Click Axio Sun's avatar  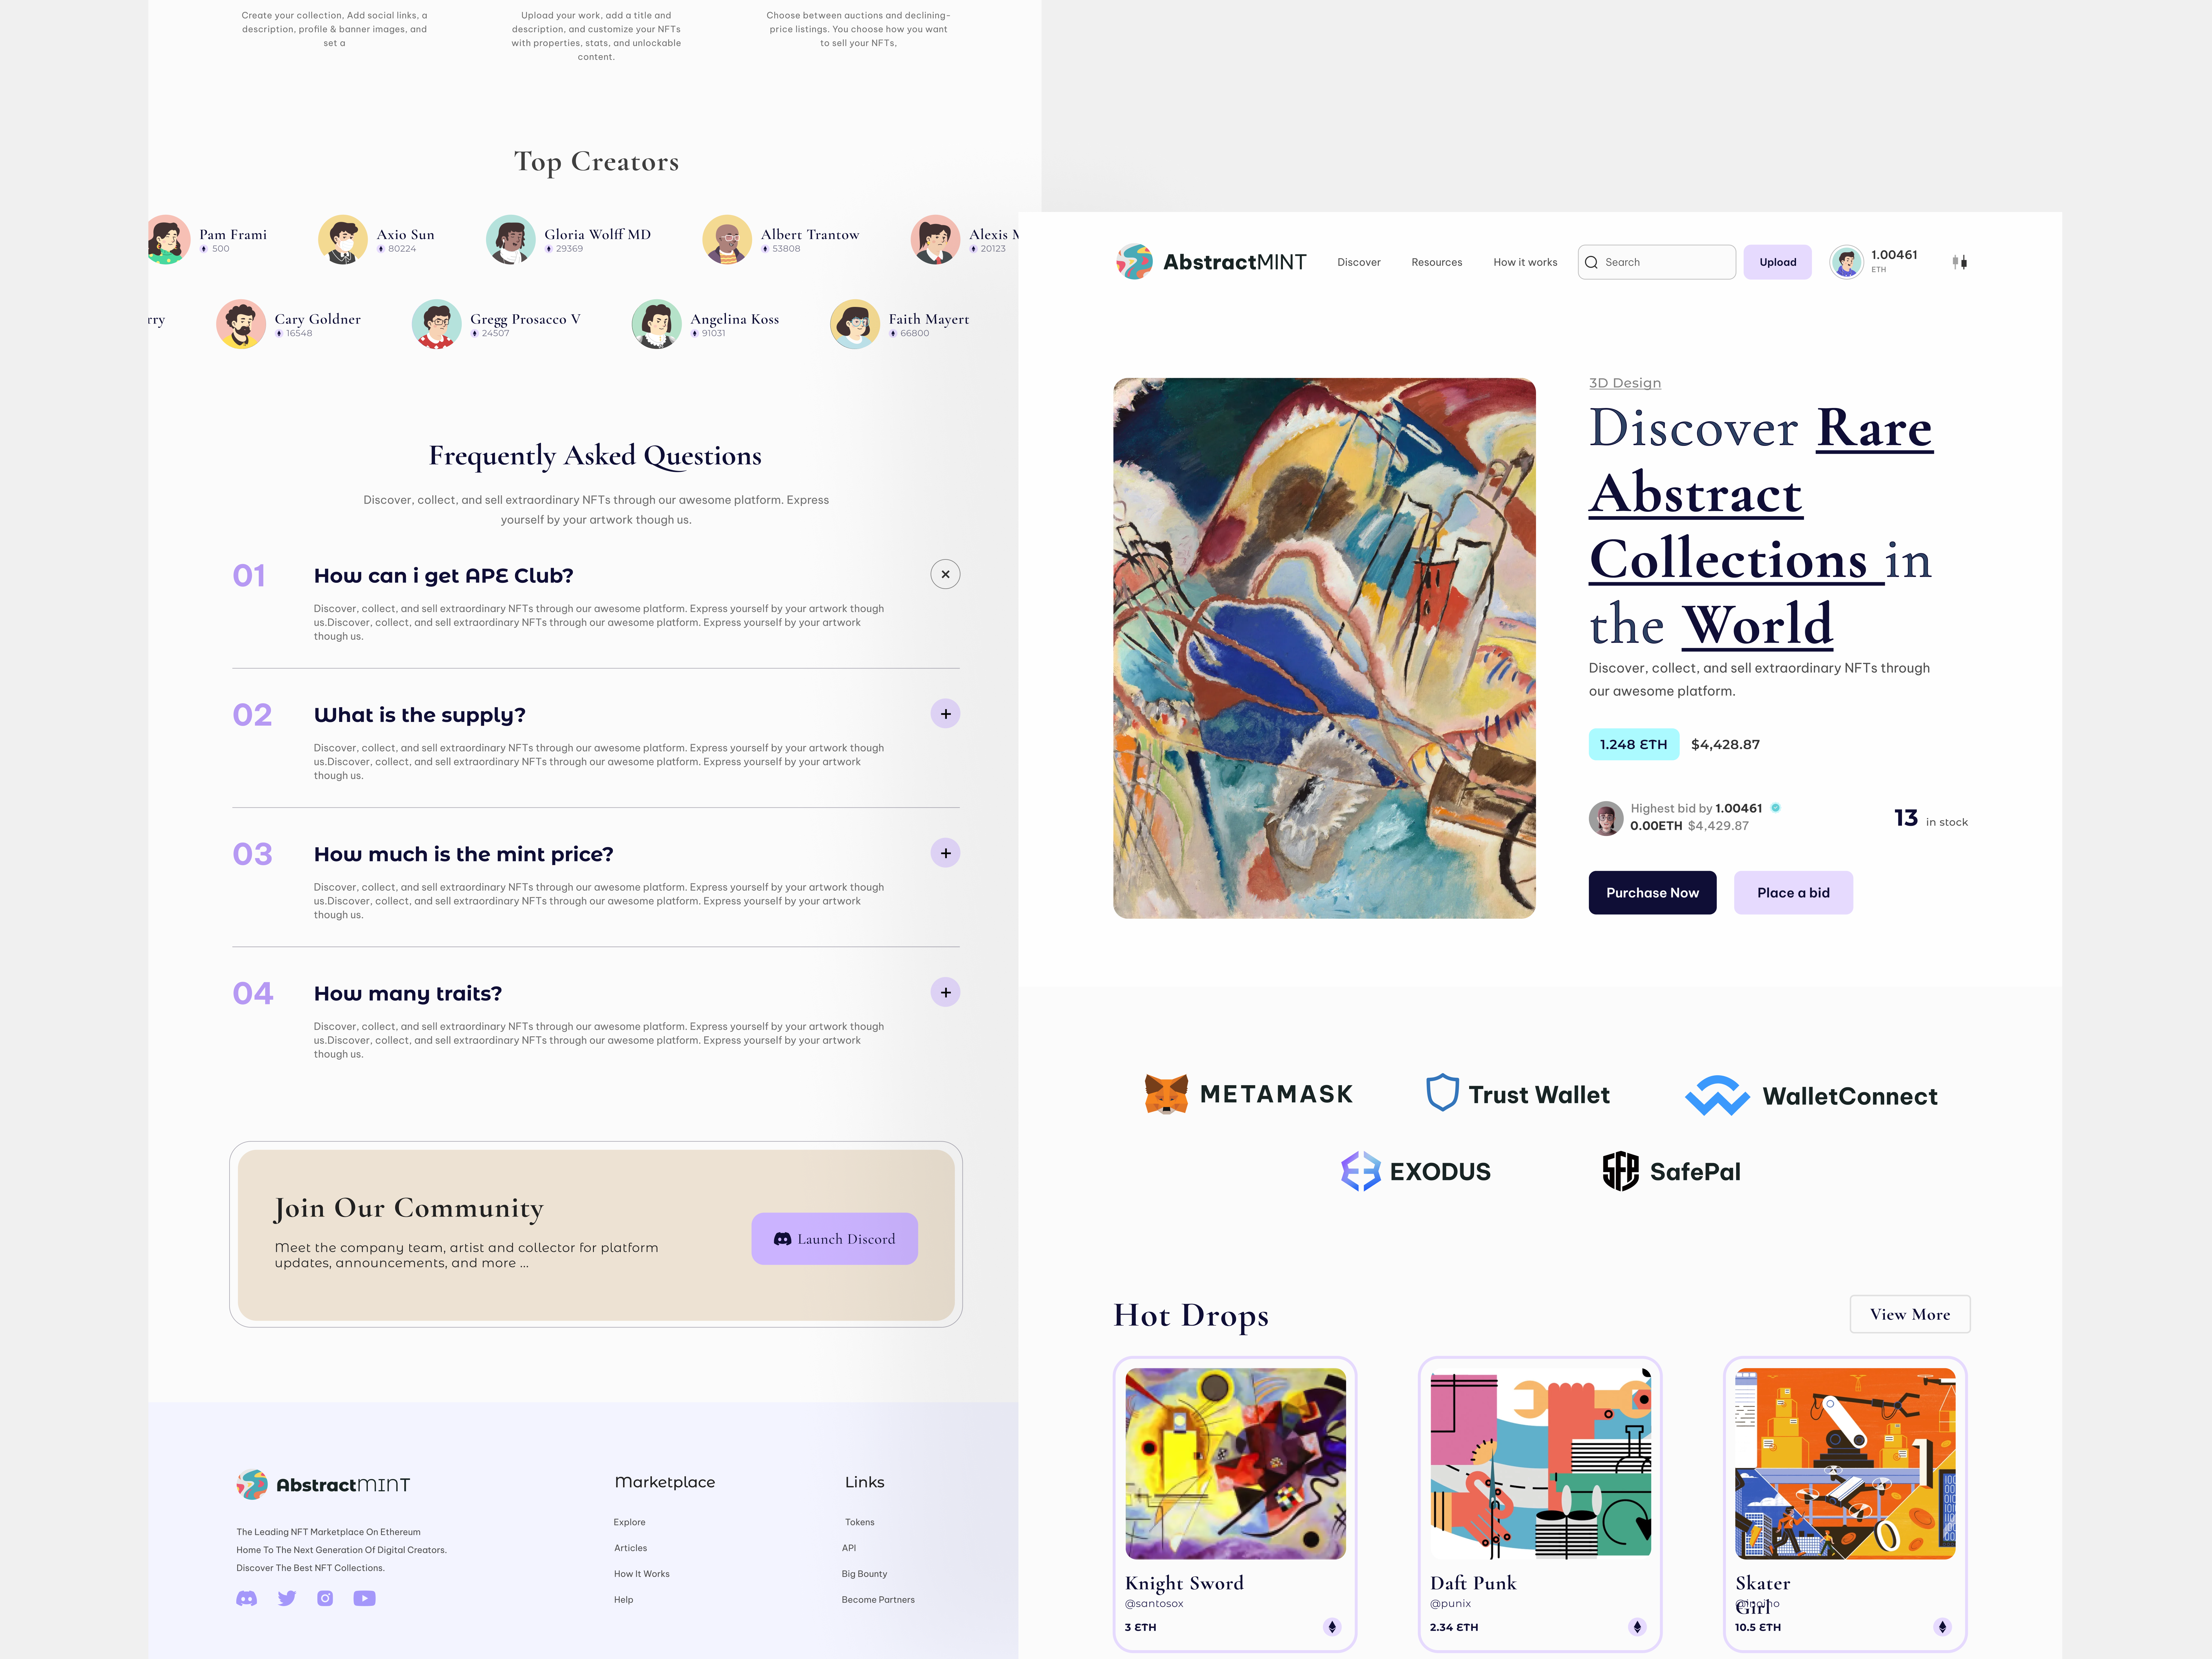coord(343,240)
